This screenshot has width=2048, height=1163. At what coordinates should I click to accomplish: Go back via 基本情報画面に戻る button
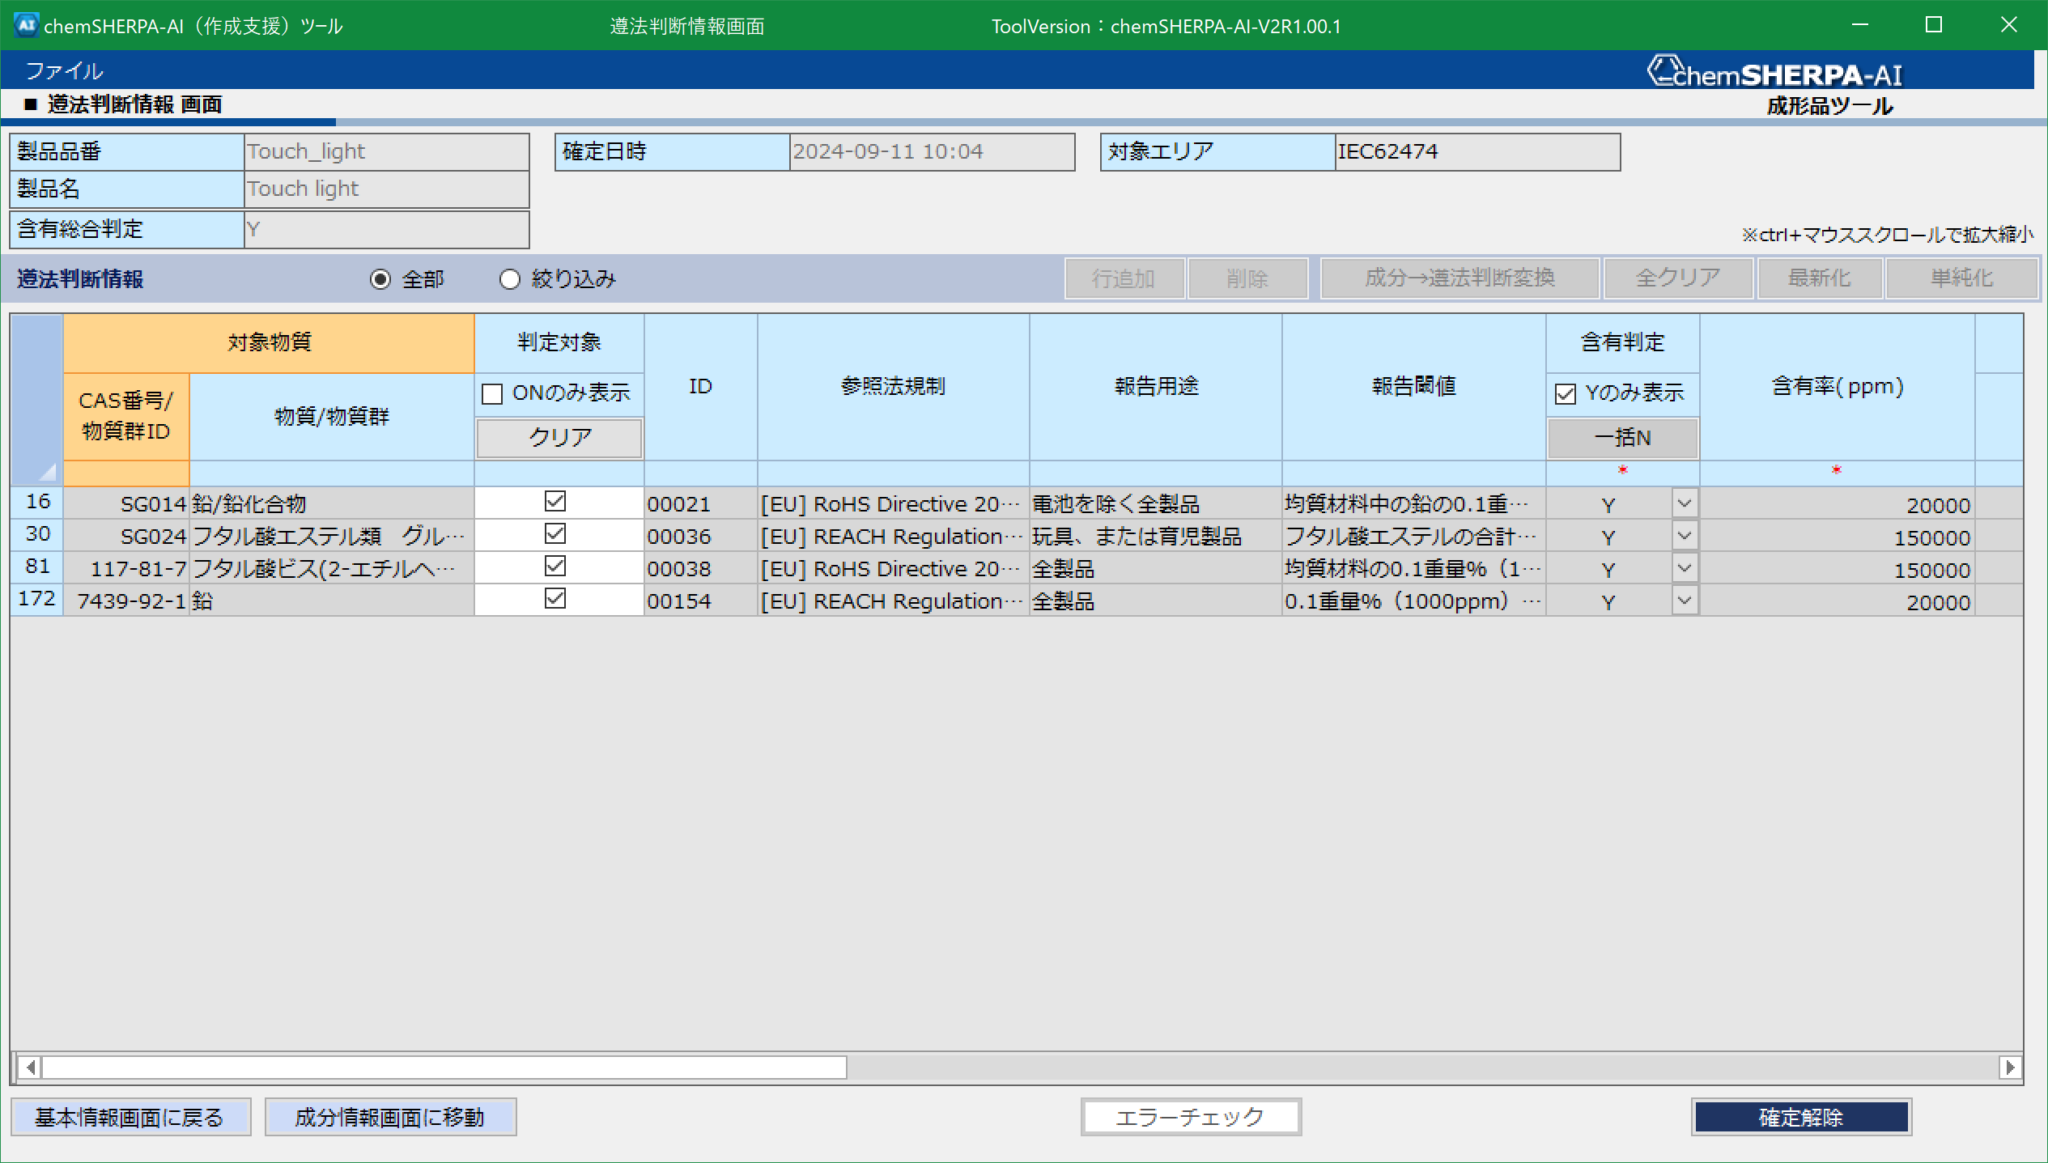point(130,1117)
